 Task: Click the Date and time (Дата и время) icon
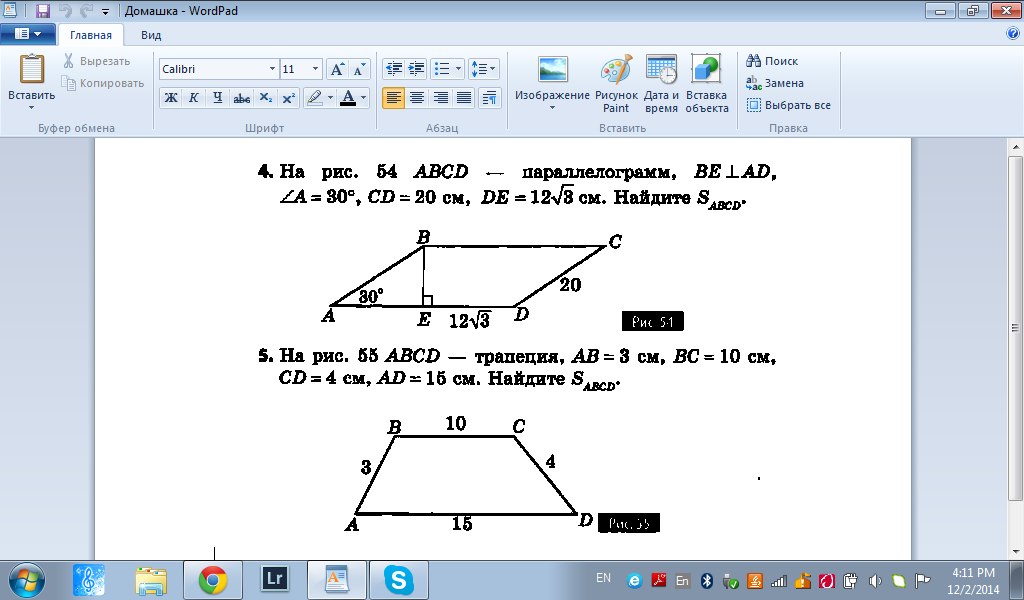661,83
